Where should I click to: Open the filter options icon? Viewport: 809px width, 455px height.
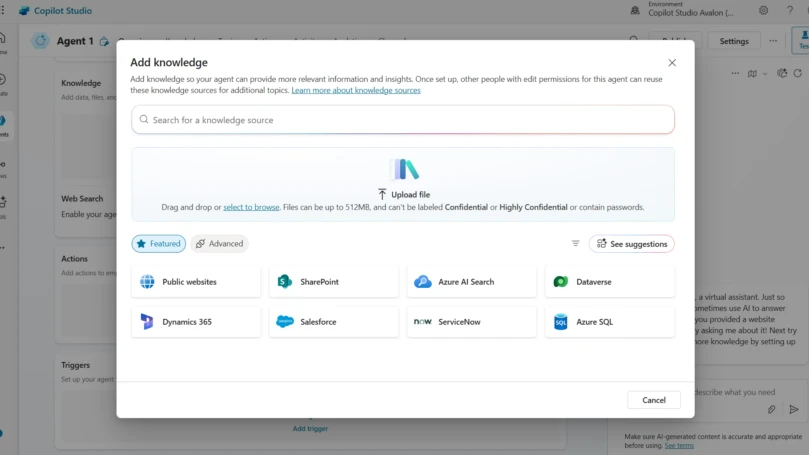pos(575,244)
